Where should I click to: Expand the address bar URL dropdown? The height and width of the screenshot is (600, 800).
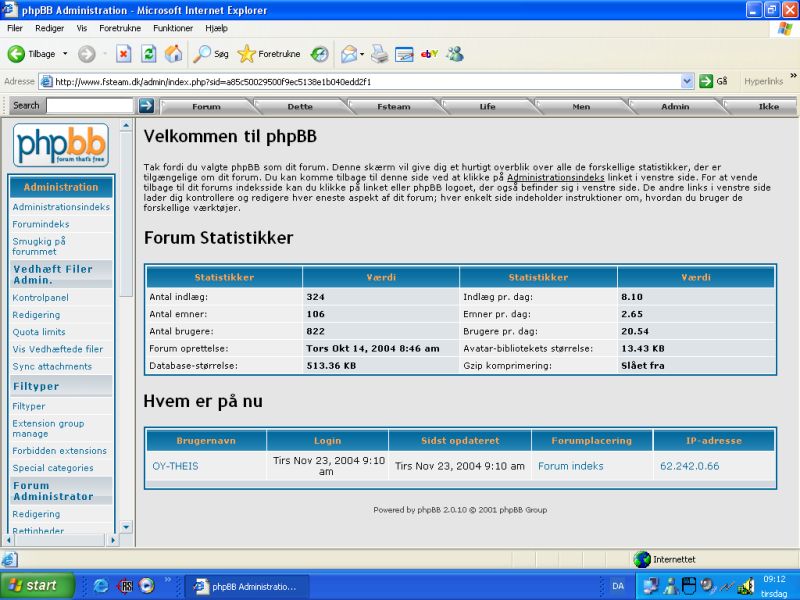click(x=687, y=81)
